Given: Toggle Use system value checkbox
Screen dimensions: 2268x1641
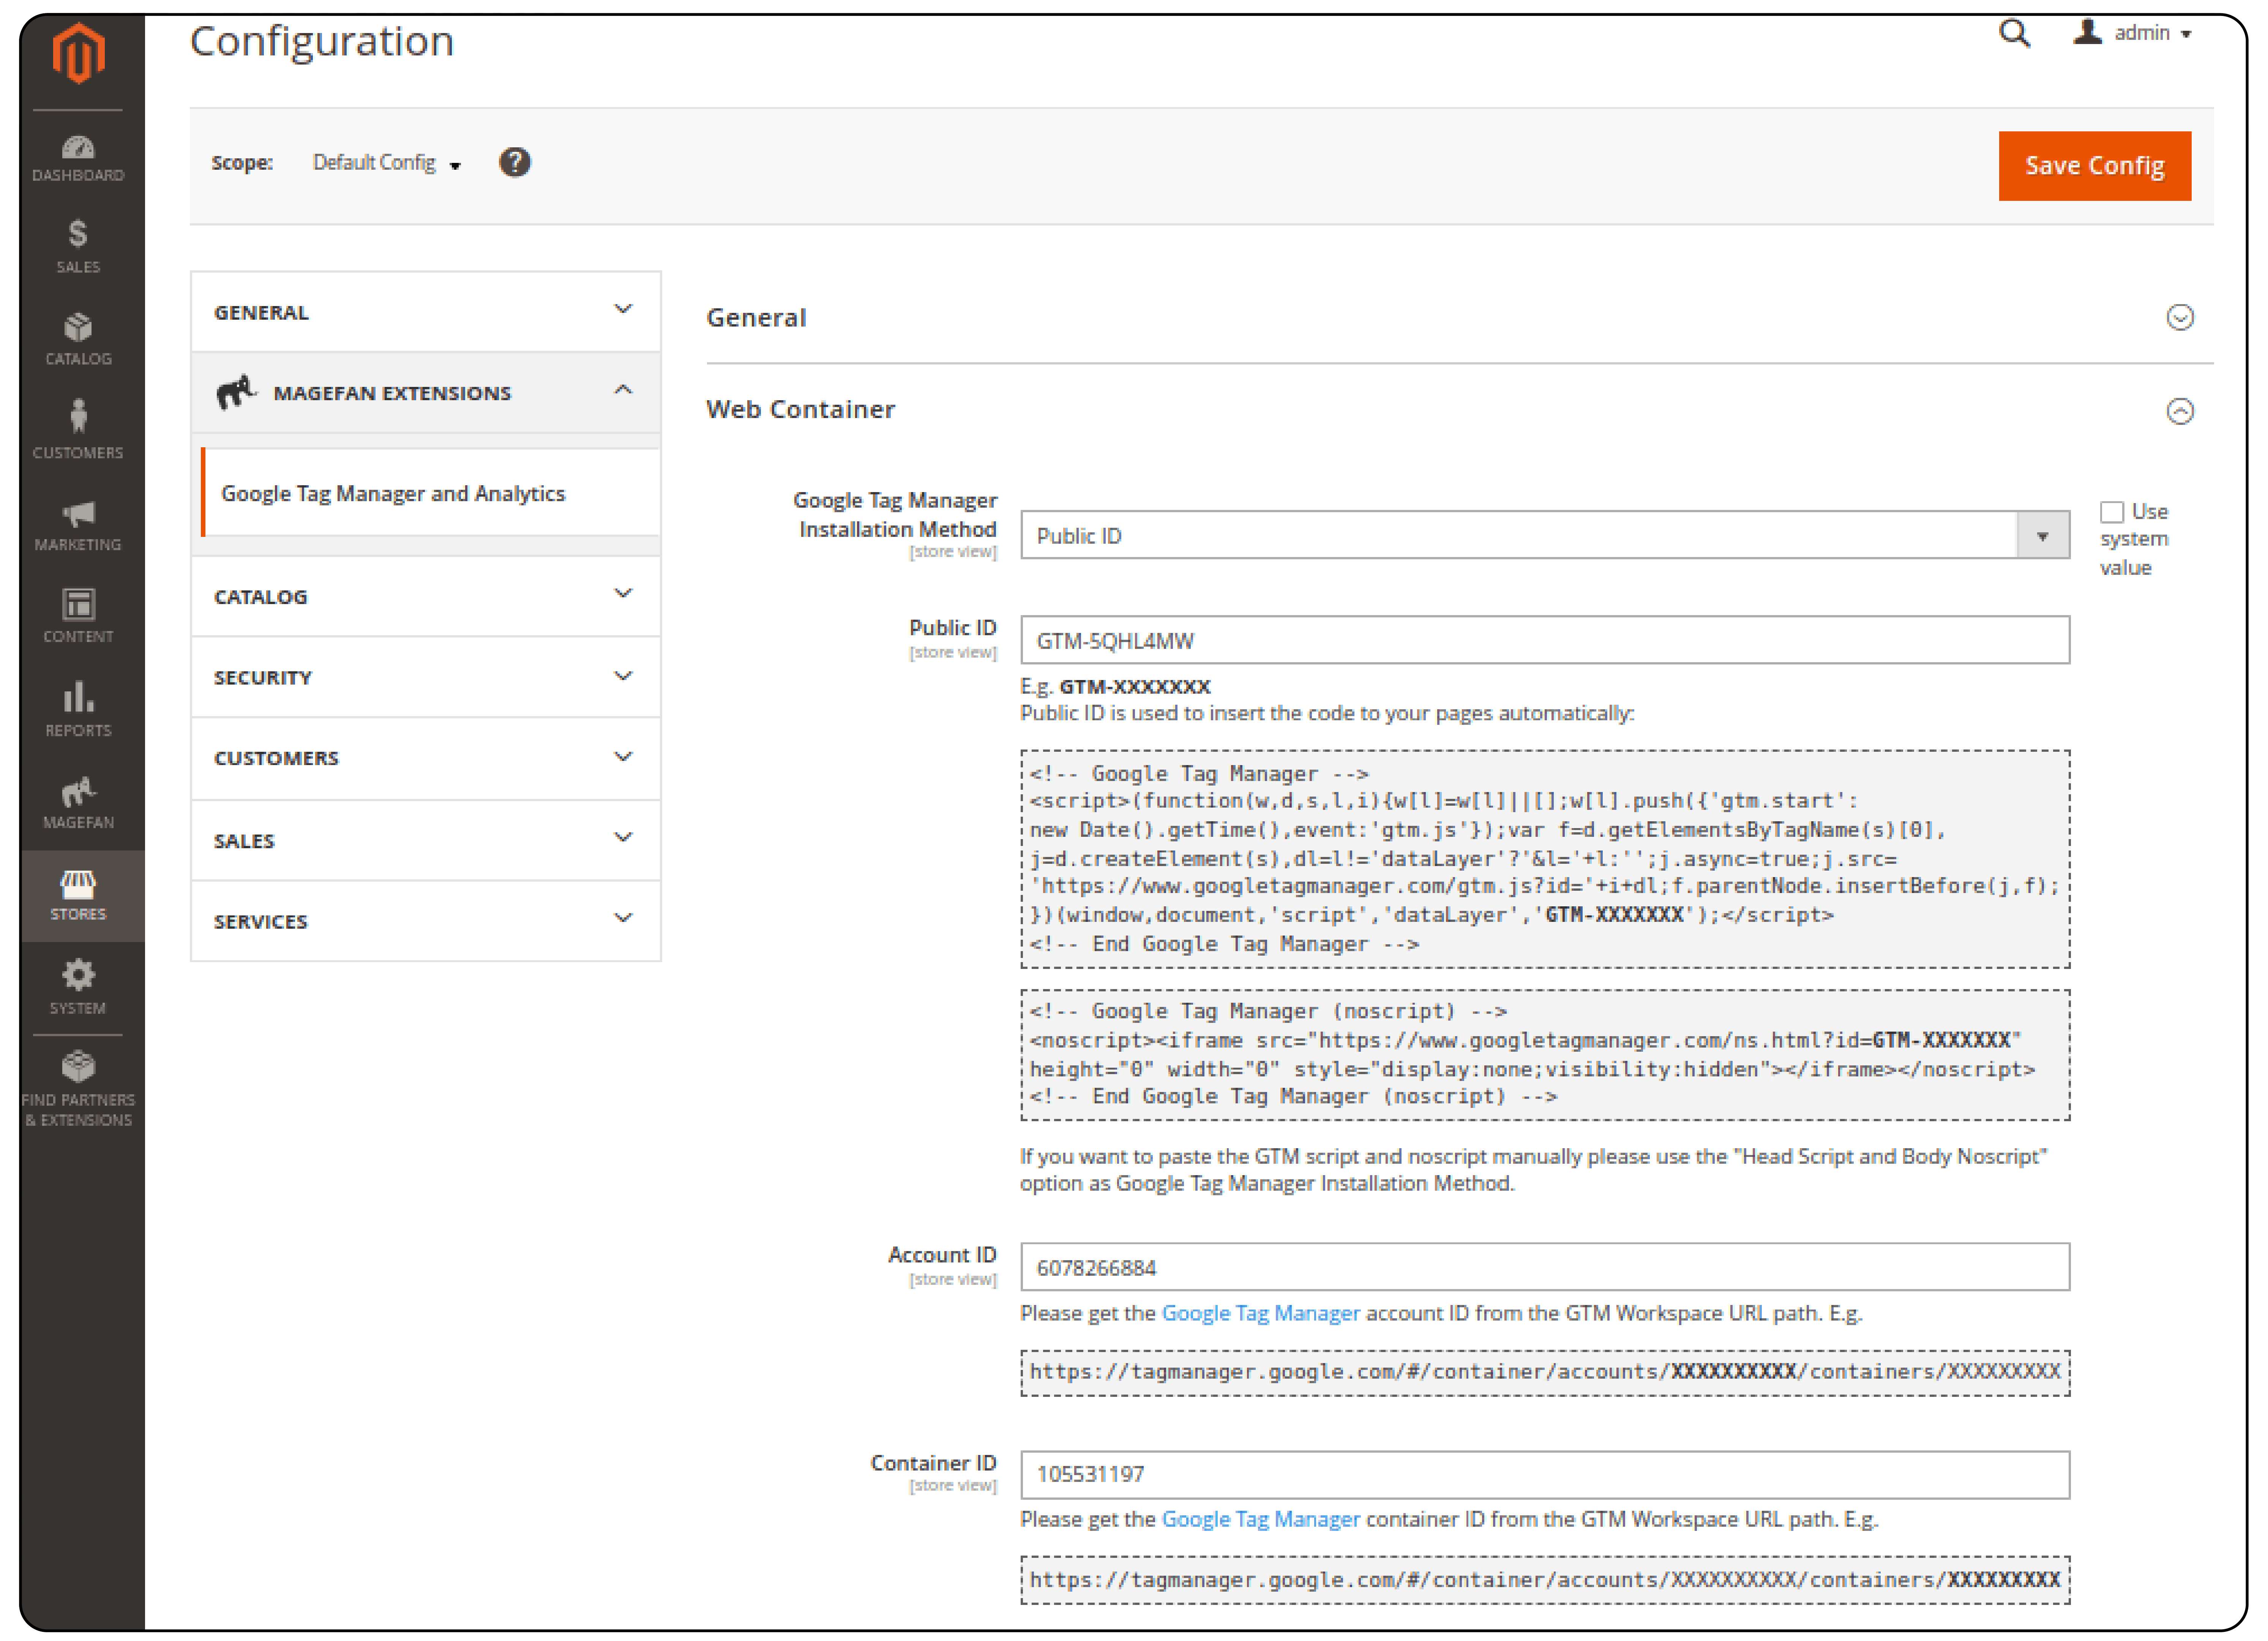Looking at the screenshot, I should pyautogui.click(x=2111, y=512).
